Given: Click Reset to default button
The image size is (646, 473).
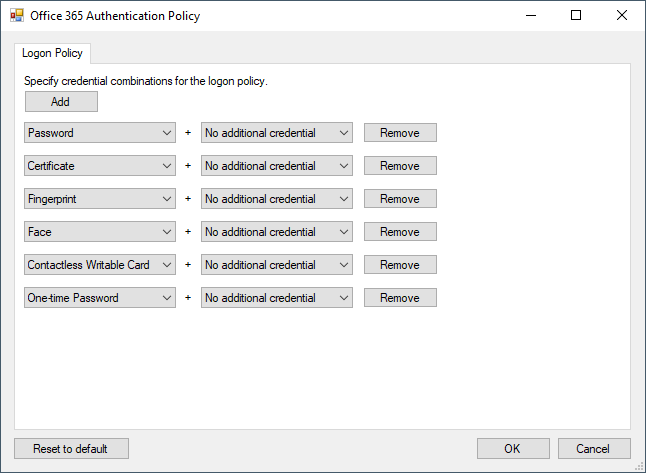Looking at the screenshot, I should (71, 448).
